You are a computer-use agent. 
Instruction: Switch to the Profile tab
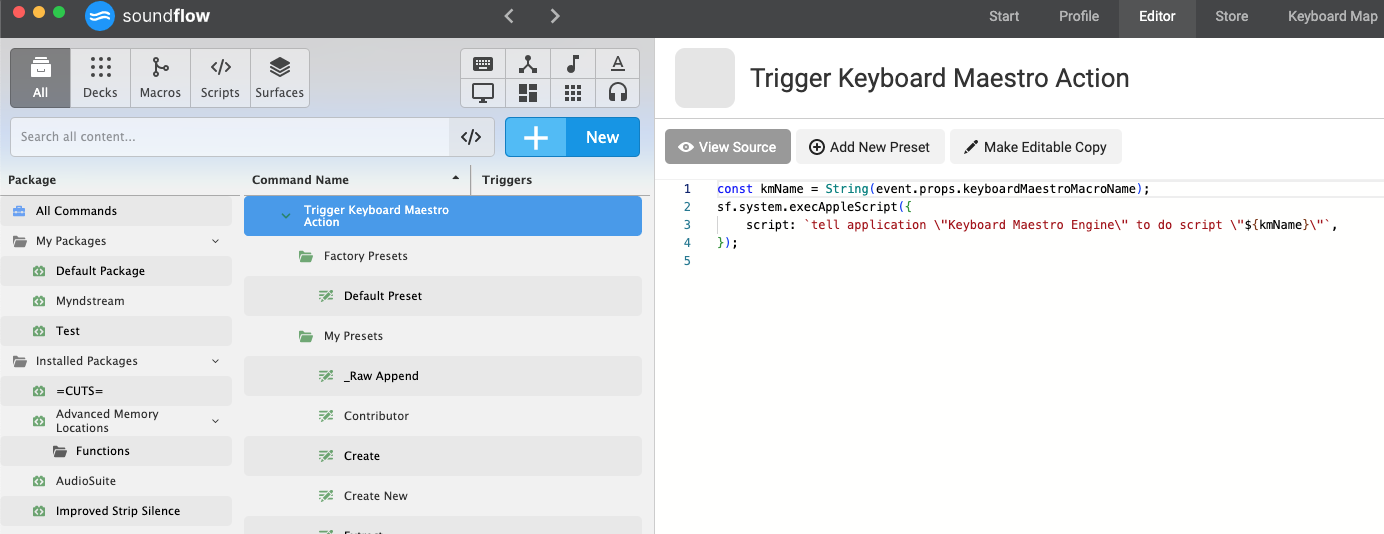click(1079, 16)
